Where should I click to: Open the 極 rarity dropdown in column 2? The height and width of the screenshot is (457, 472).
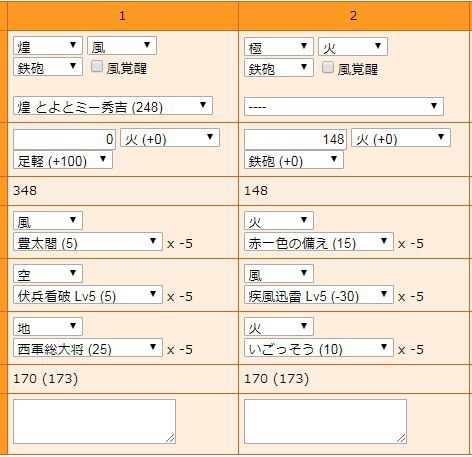[x=279, y=47]
